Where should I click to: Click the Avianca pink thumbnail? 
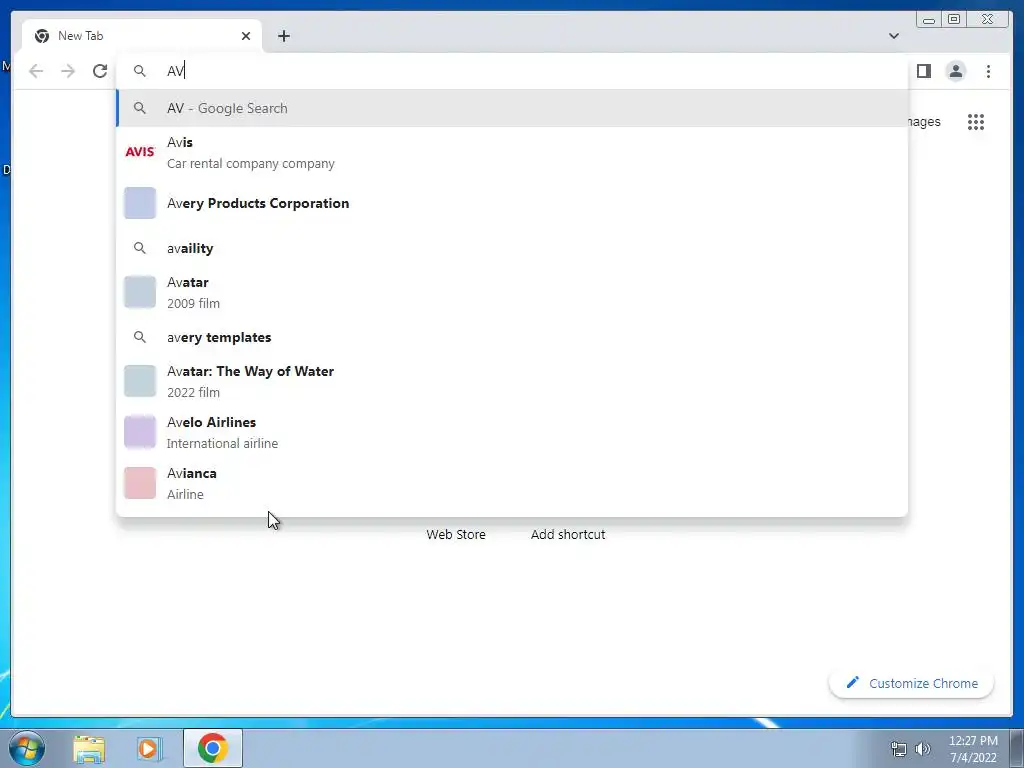[140, 483]
